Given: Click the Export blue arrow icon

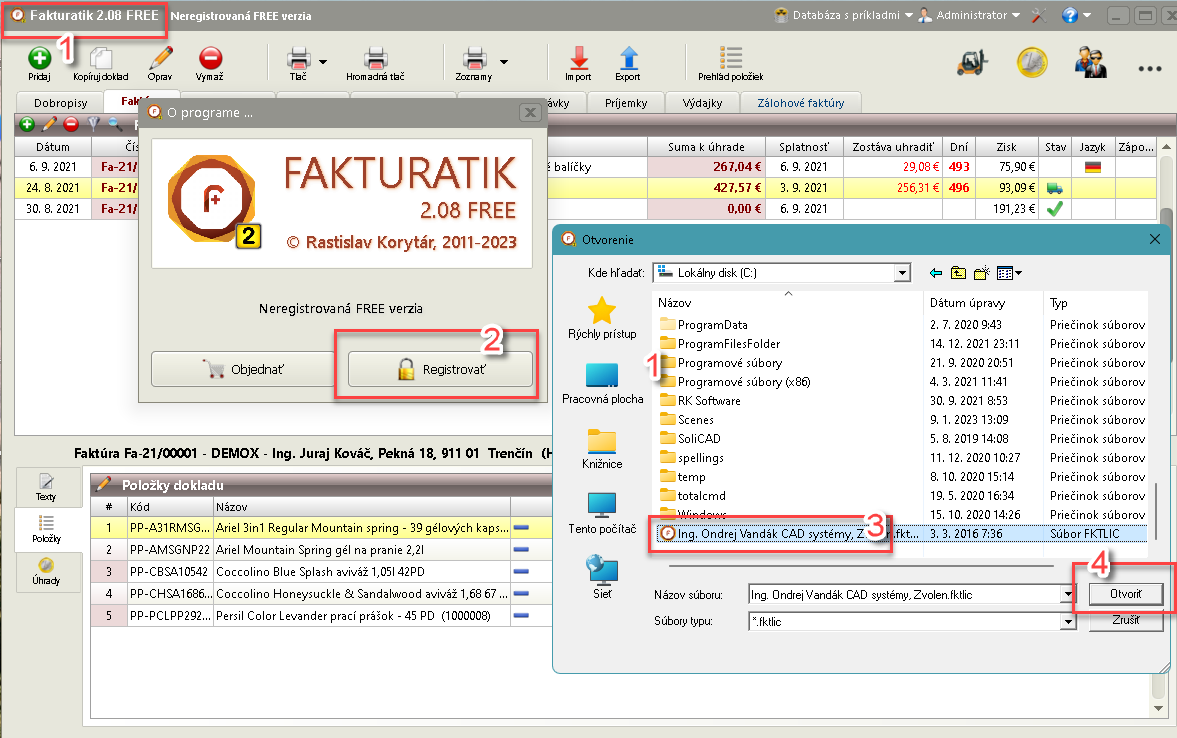Looking at the screenshot, I should [628, 59].
